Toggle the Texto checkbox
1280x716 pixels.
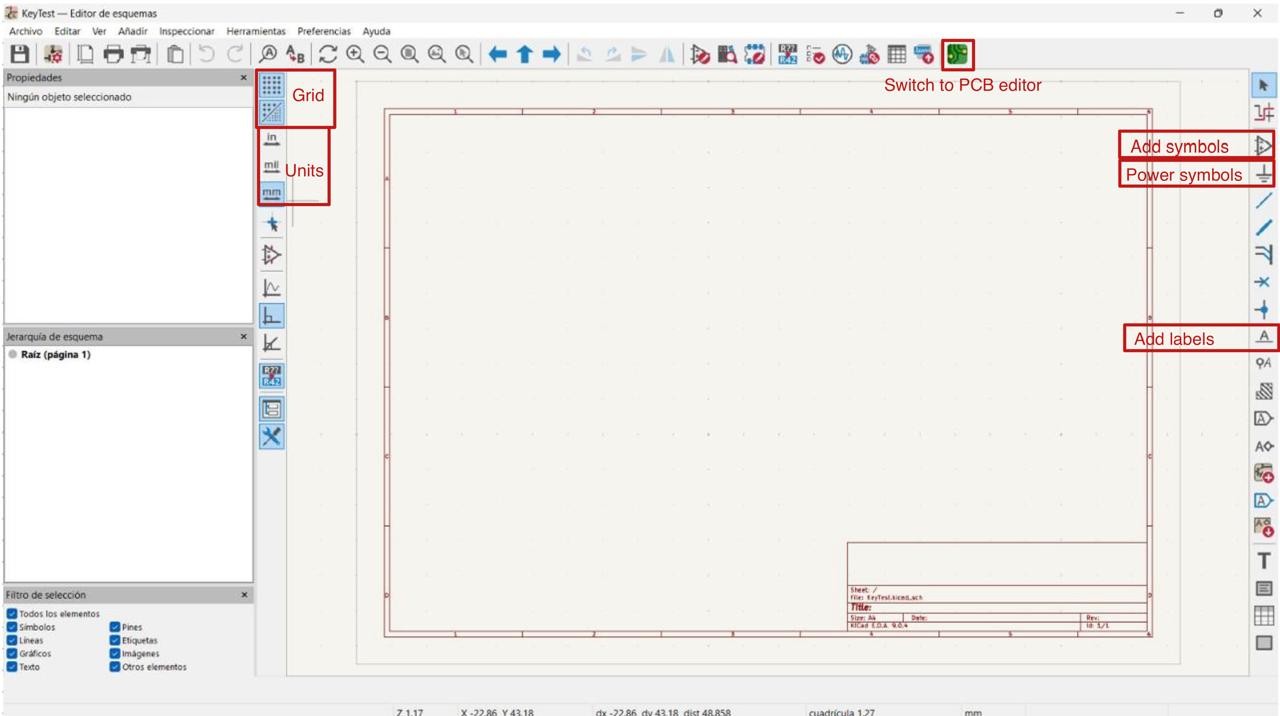point(11,666)
